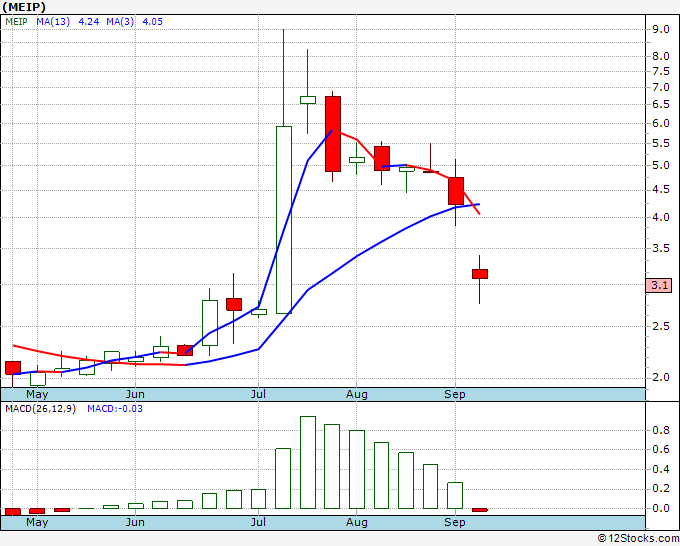Image resolution: width=680 pixels, height=546 pixels.
Task: Select the MACD:-0.03 value readout
Action: (115, 409)
